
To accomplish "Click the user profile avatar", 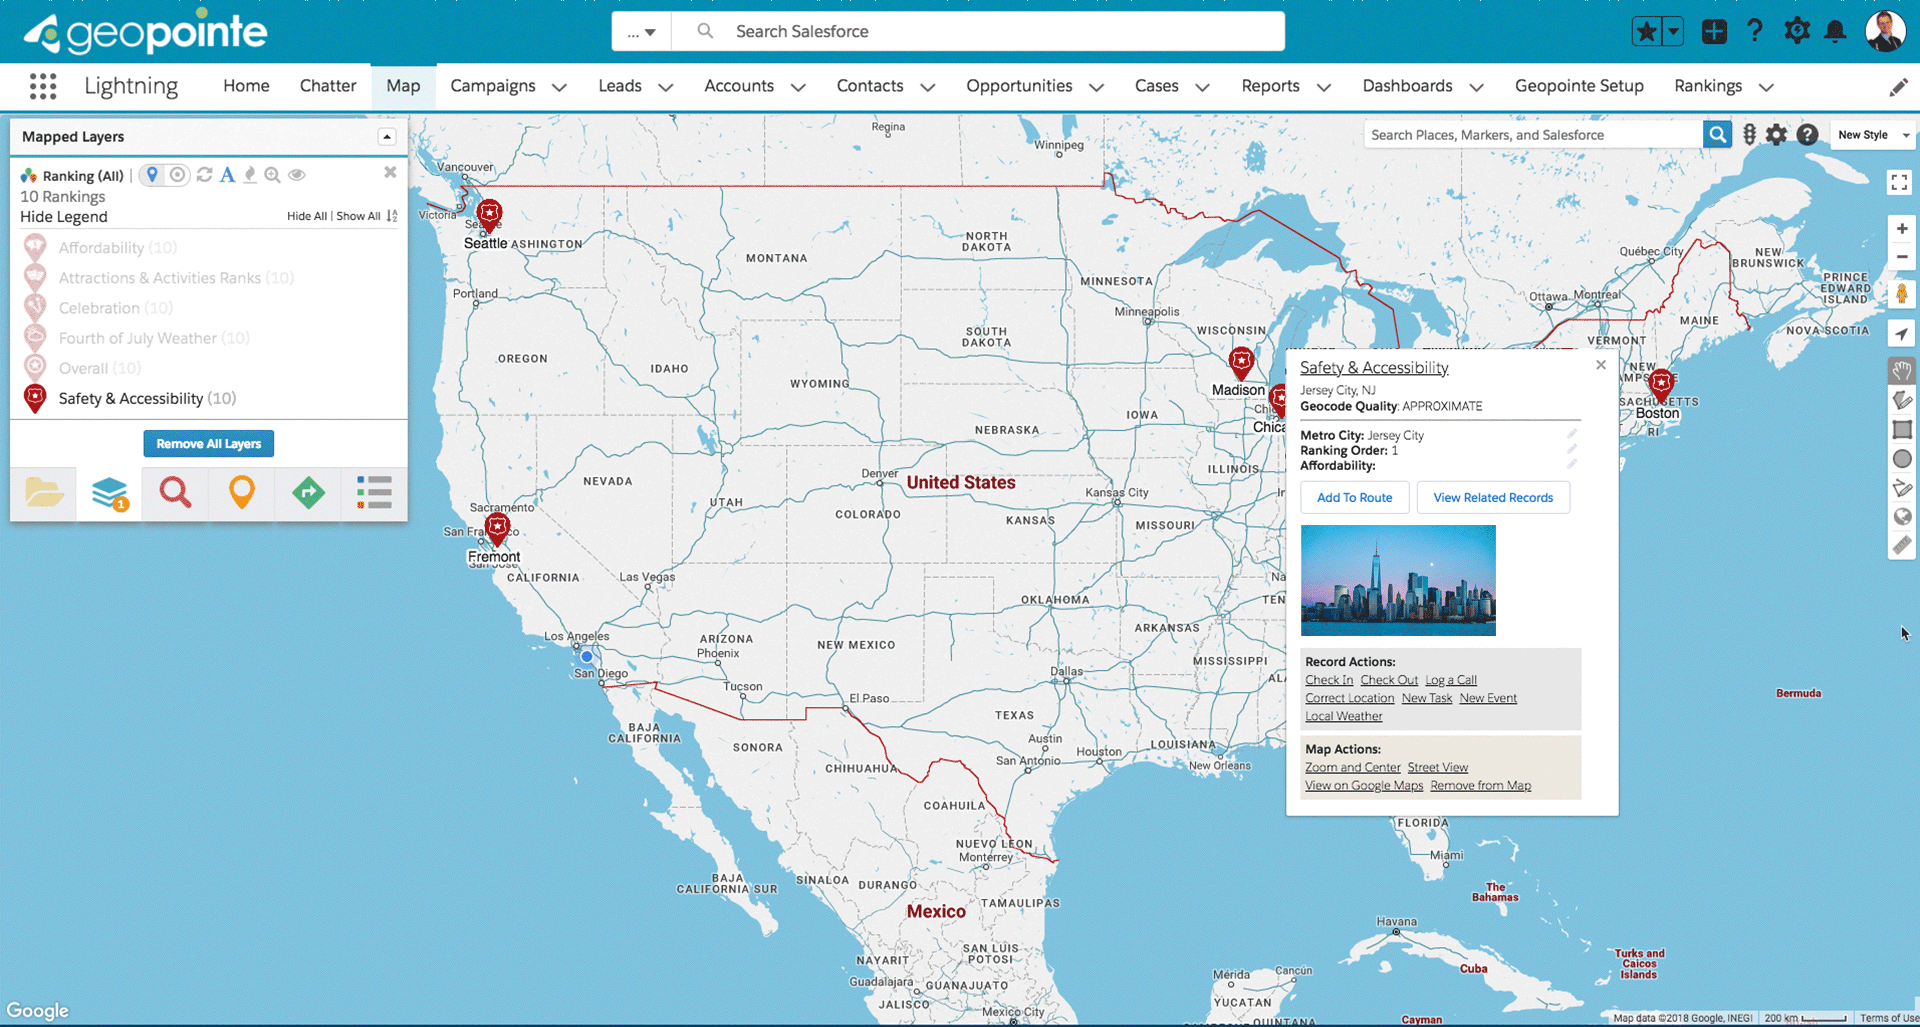I will pyautogui.click(x=1885, y=31).
